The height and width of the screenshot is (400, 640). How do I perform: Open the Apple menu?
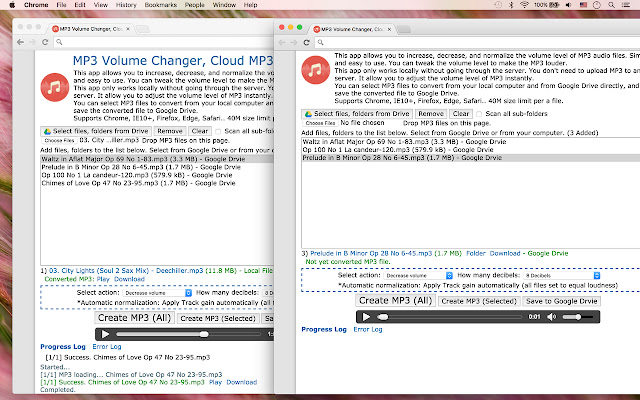click(x=12, y=5)
